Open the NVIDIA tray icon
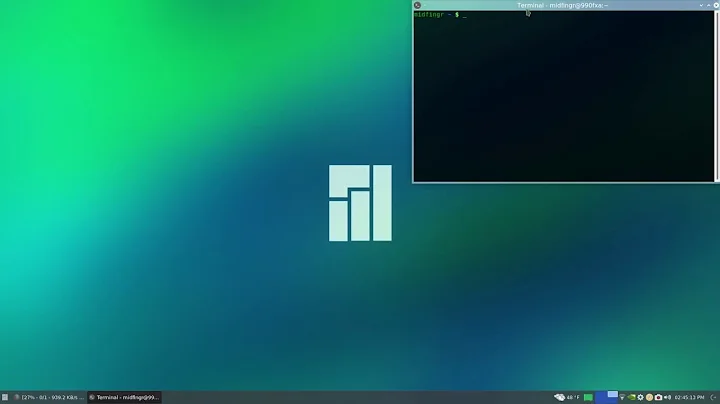Image resolution: width=720 pixels, height=404 pixels. click(x=631, y=397)
